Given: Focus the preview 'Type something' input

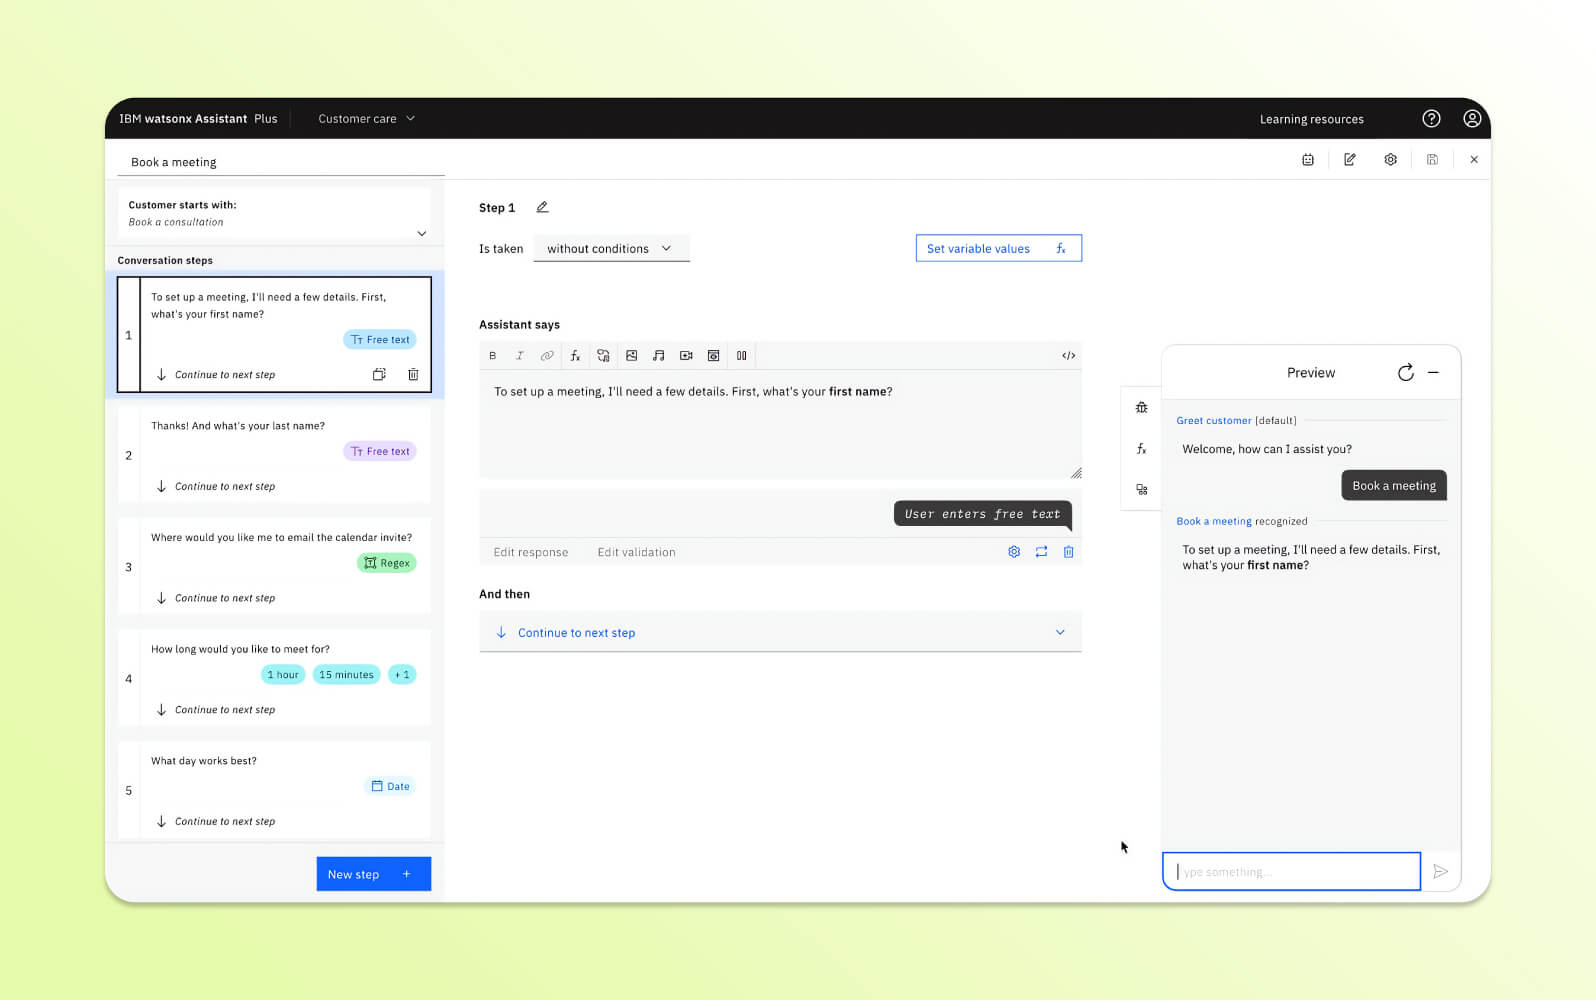Looking at the screenshot, I should pyautogui.click(x=1291, y=871).
